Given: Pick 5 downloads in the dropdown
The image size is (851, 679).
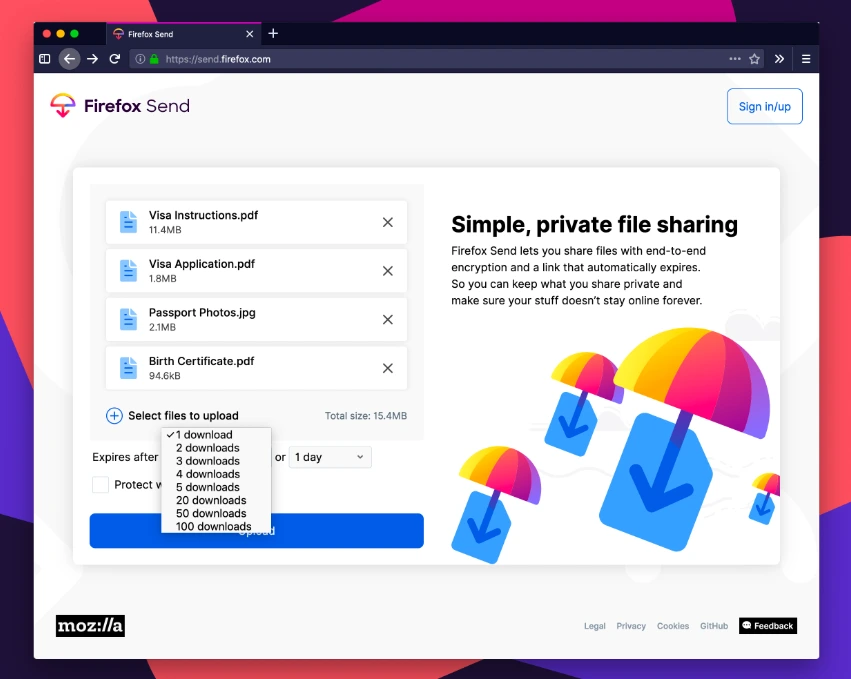Looking at the screenshot, I should pos(216,487).
